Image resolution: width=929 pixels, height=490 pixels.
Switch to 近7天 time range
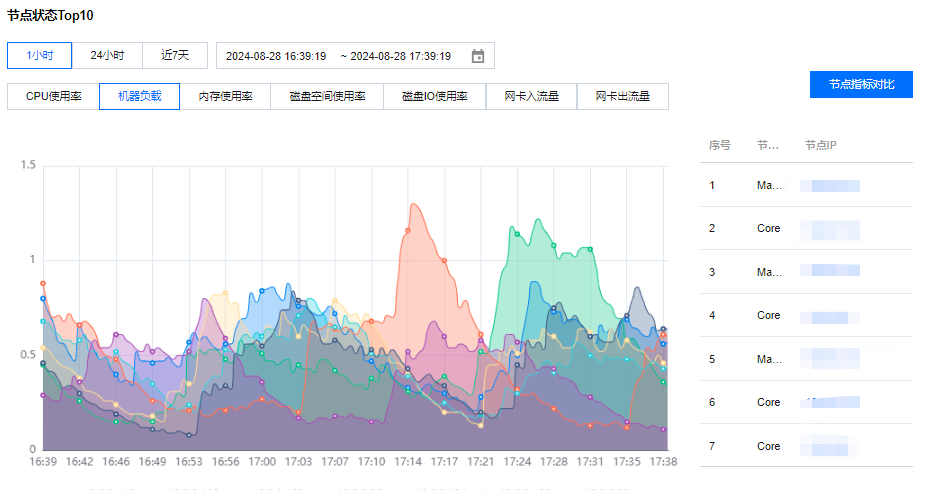coord(176,56)
